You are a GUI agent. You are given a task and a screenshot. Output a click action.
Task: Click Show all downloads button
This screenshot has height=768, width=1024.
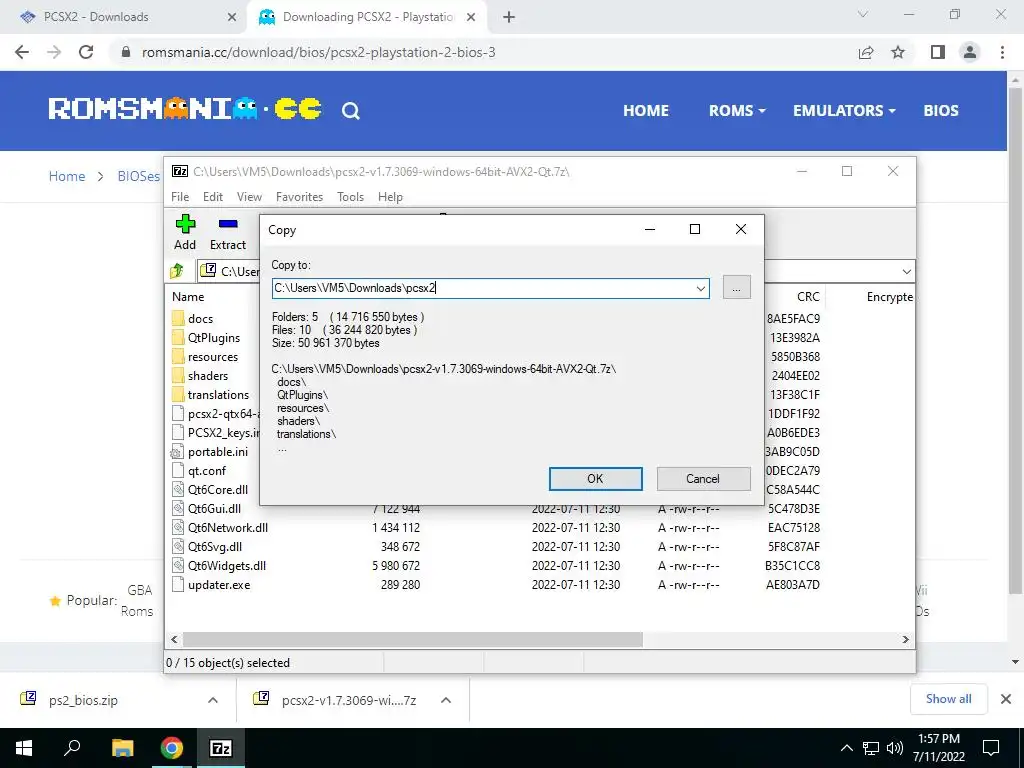[x=948, y=699]
